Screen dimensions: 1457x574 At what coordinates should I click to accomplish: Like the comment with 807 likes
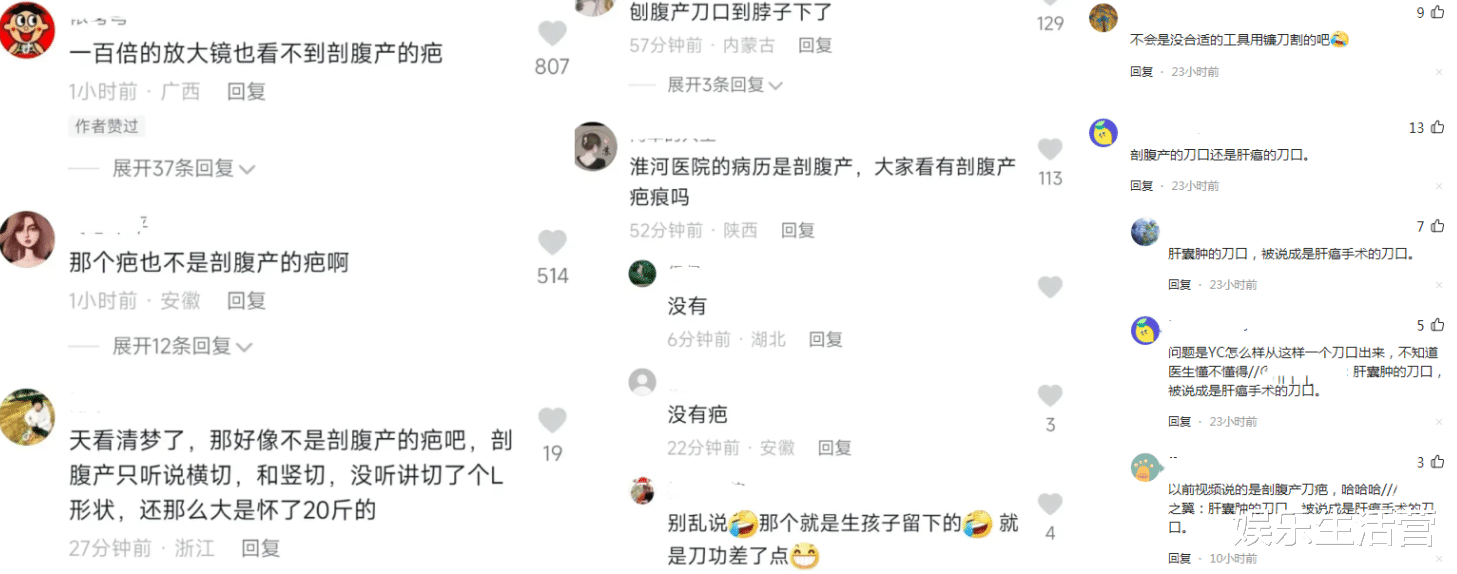(552, 34)
